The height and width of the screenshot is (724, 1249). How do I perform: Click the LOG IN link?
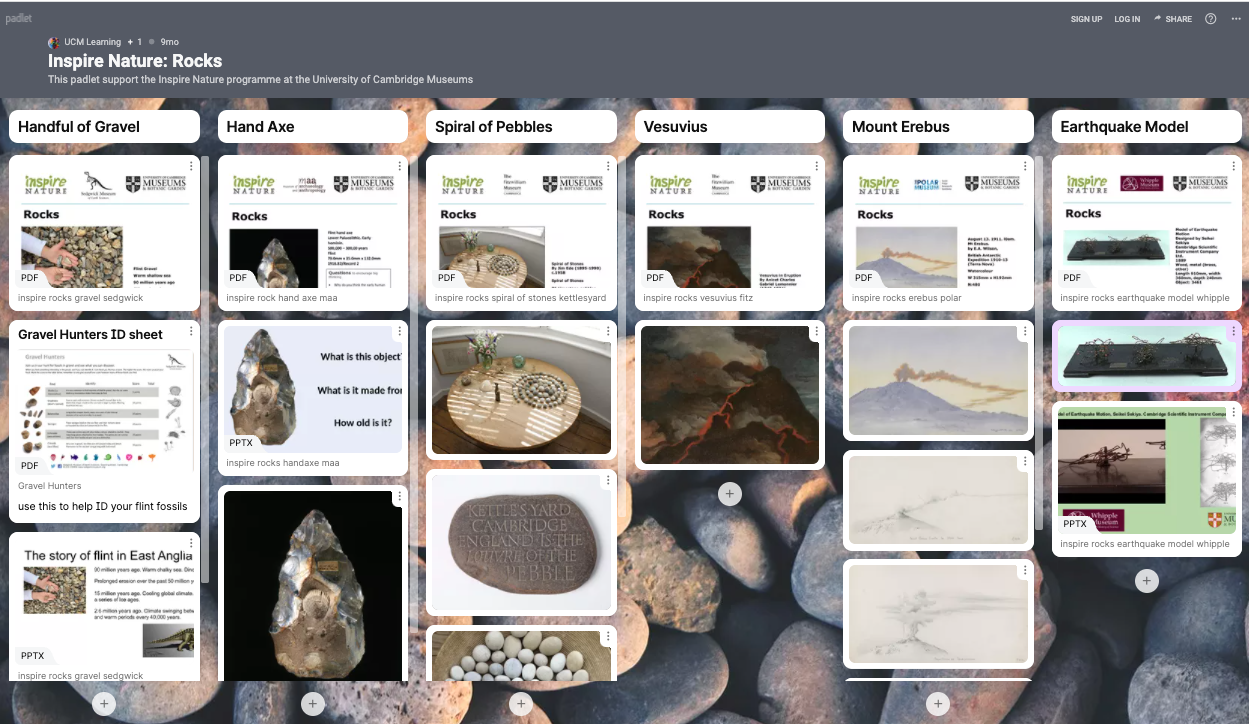(1127, 19)
